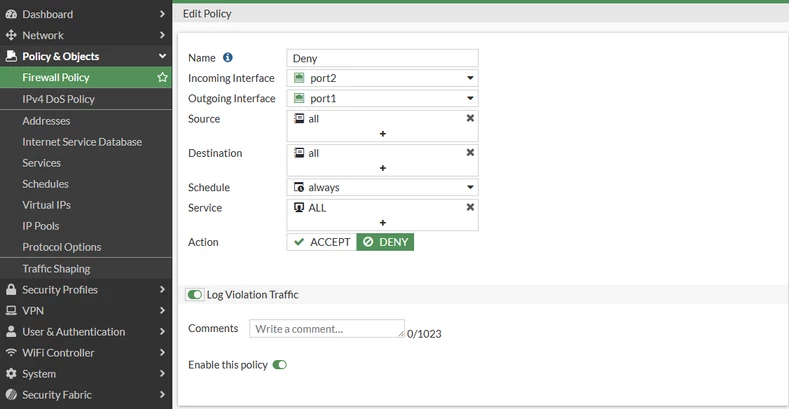Image resolution: width=789 pixels, height=409 pixels.
Task: Click the 'always' schedule icon
Action: [x=299, y=187]
